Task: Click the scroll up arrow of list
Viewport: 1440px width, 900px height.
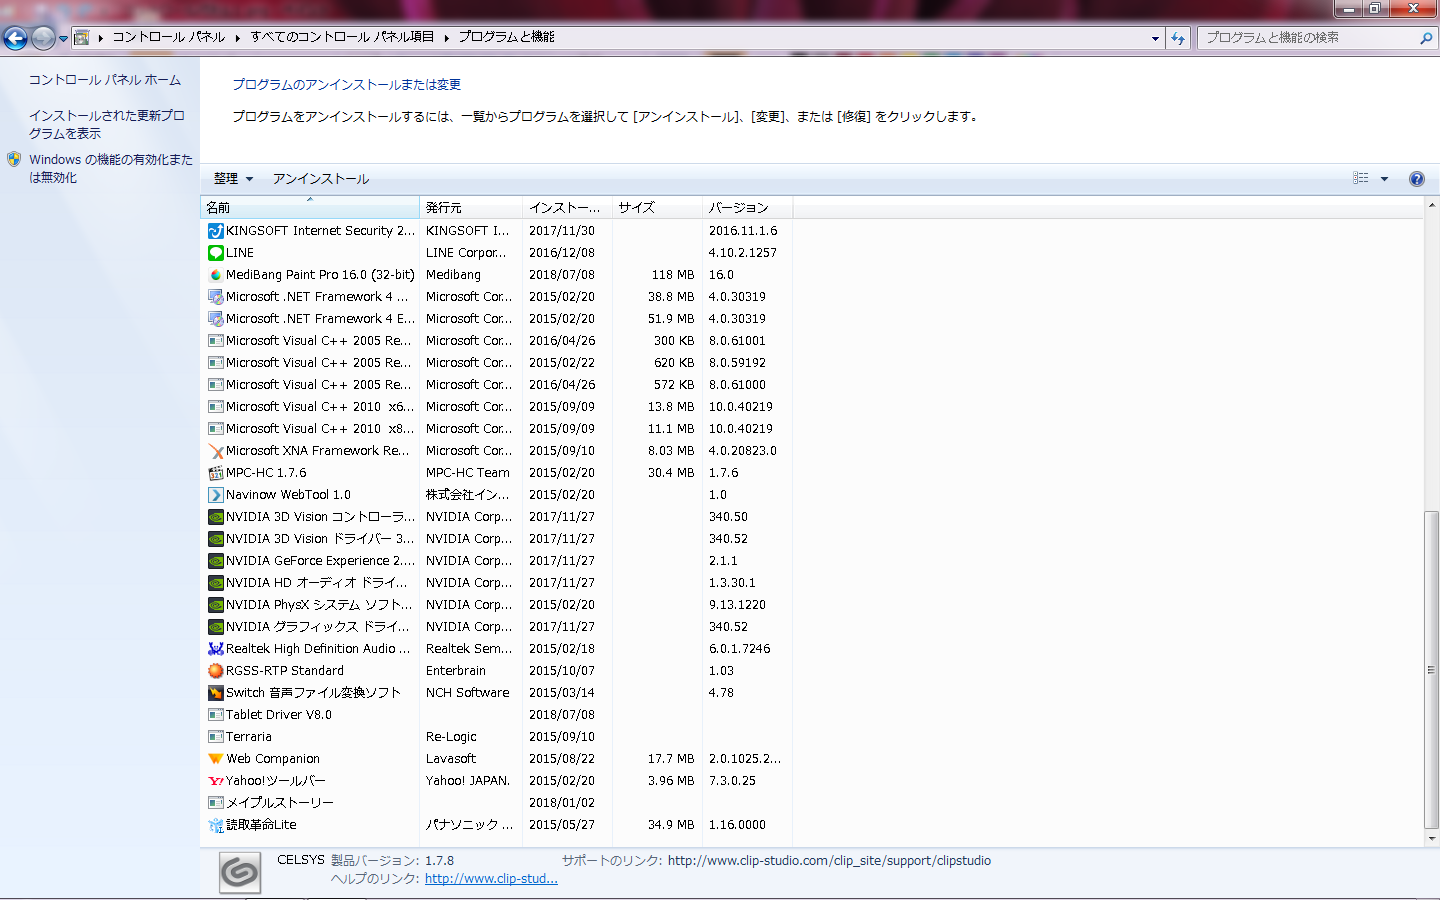Action: coord(1432,205)
